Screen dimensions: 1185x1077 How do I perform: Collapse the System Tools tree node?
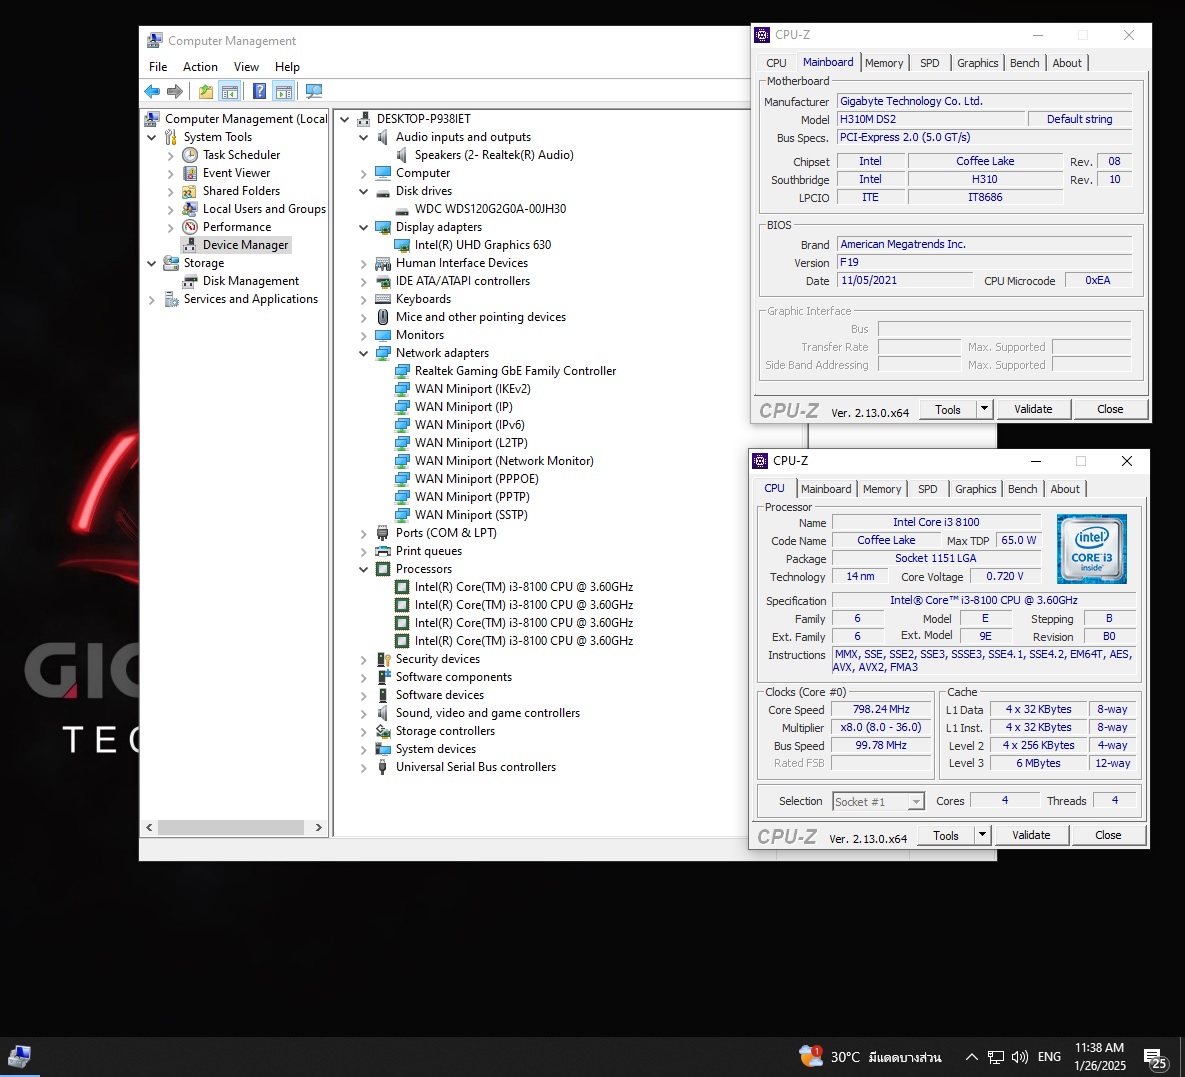click(x=152, y=137)
